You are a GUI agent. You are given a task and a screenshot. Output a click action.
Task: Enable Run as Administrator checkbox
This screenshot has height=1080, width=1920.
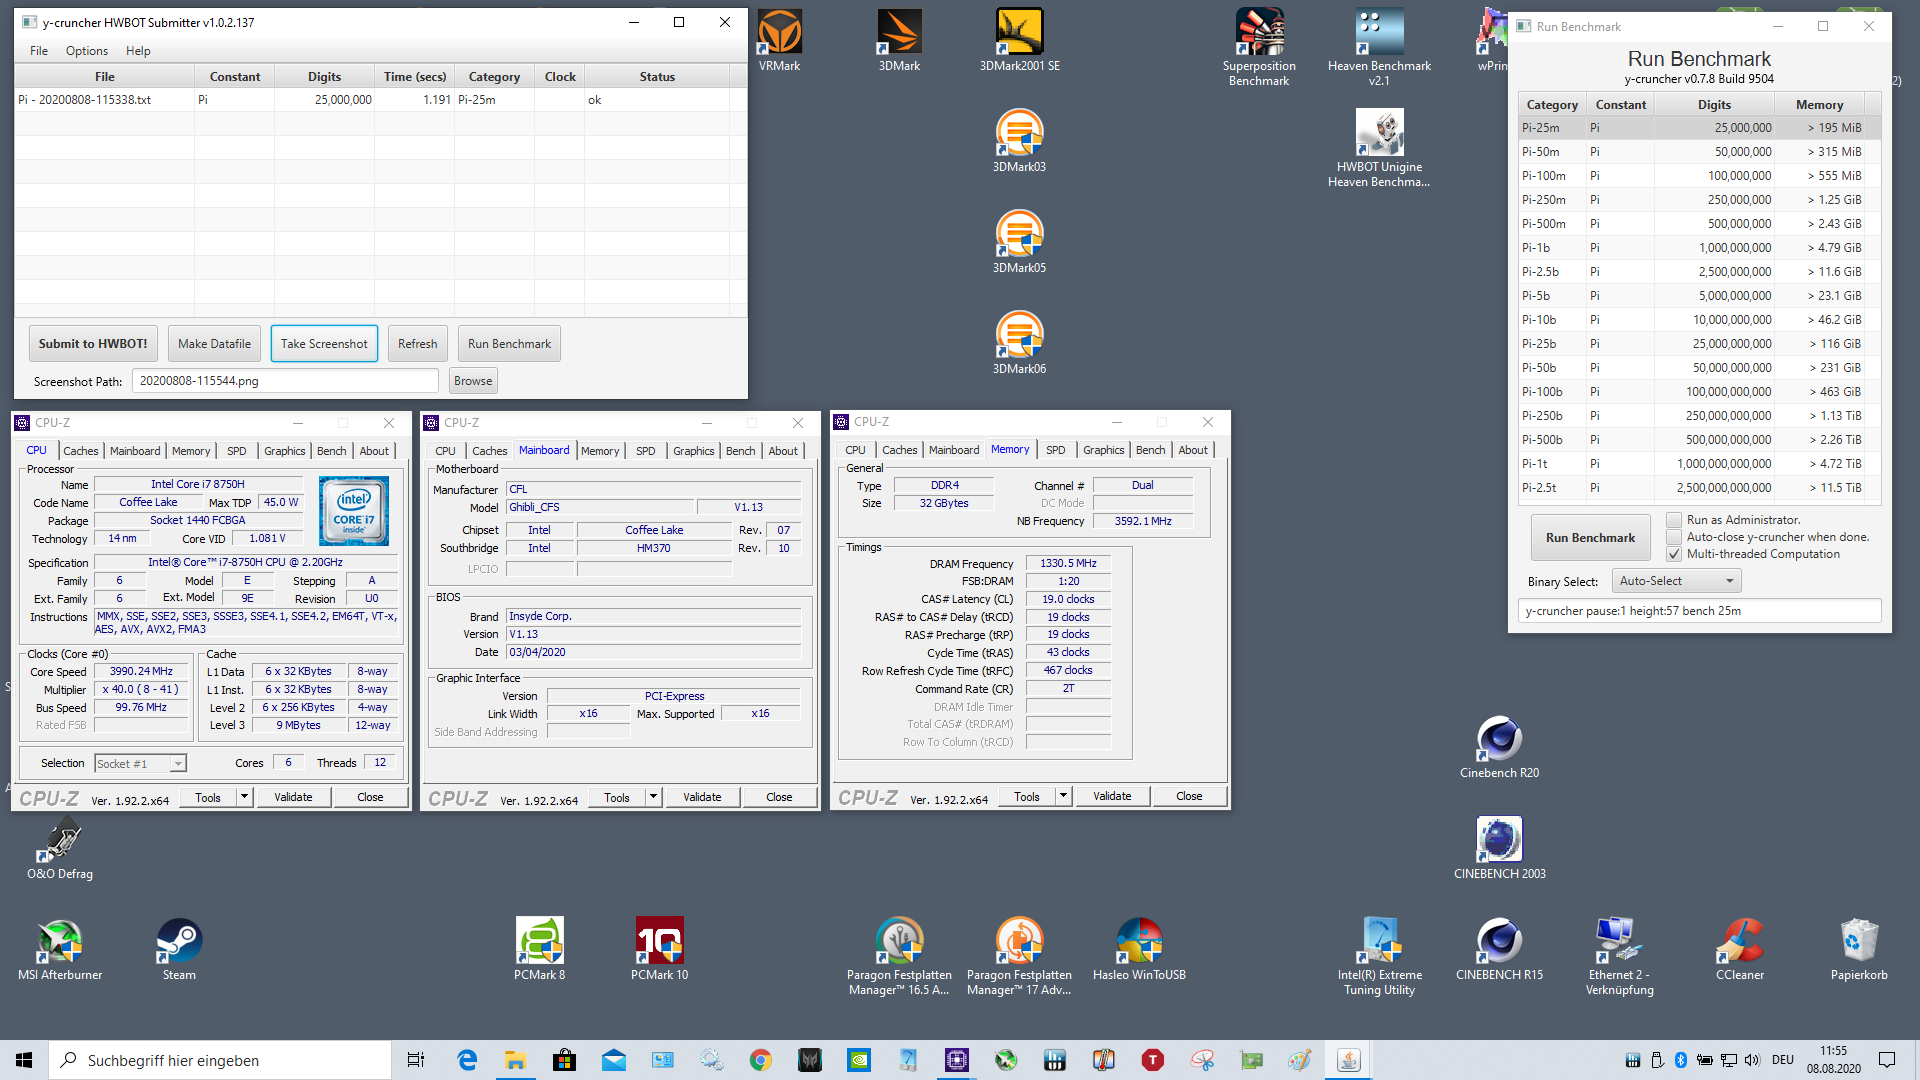tap(1674, 520)
